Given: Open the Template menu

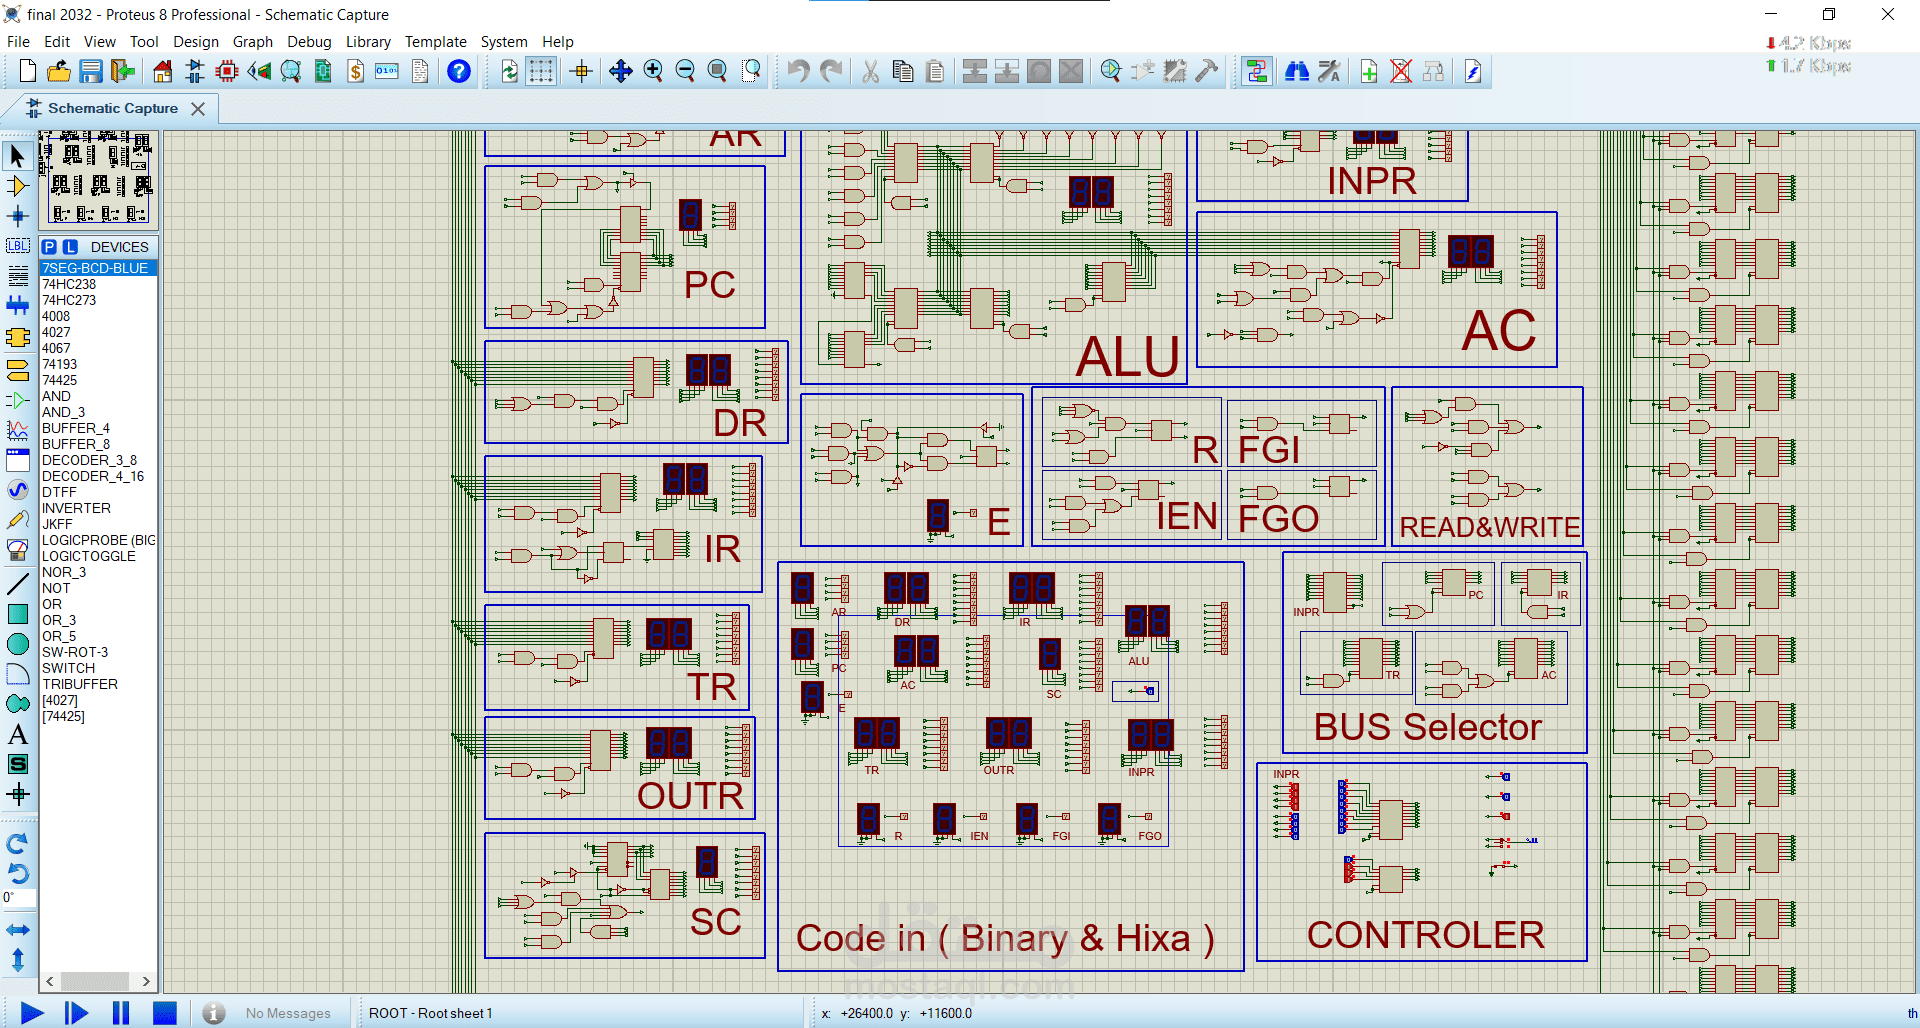Looking at the screenshot, I should pyautogui.click(x=436, y=42).
